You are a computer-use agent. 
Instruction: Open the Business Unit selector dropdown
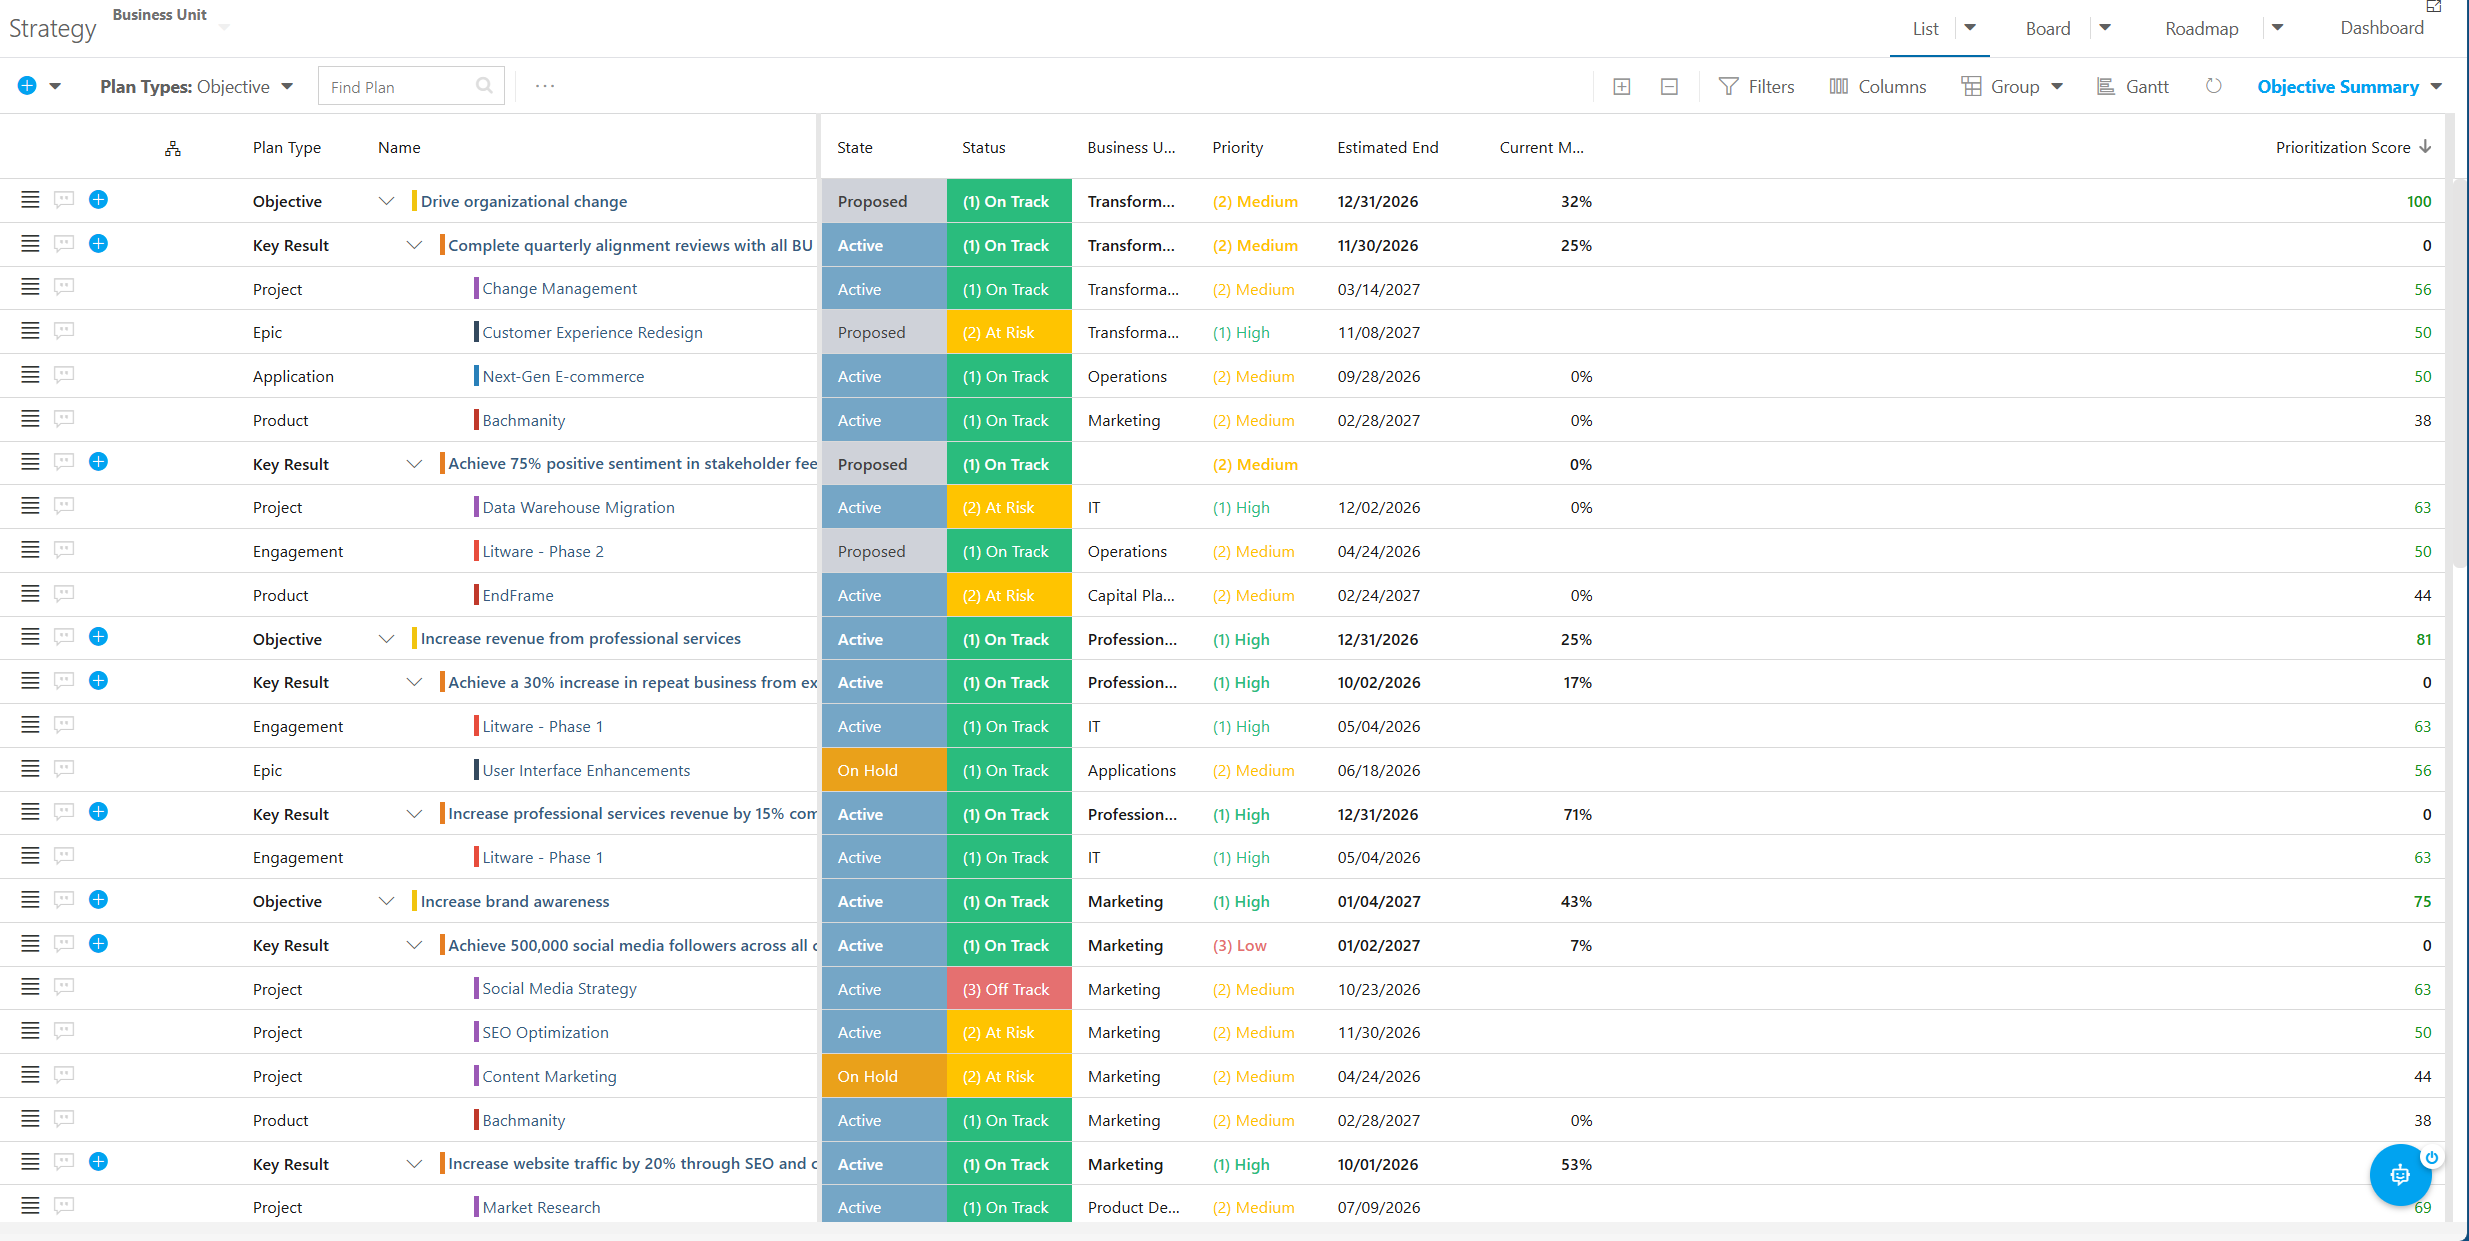[224, 27]
